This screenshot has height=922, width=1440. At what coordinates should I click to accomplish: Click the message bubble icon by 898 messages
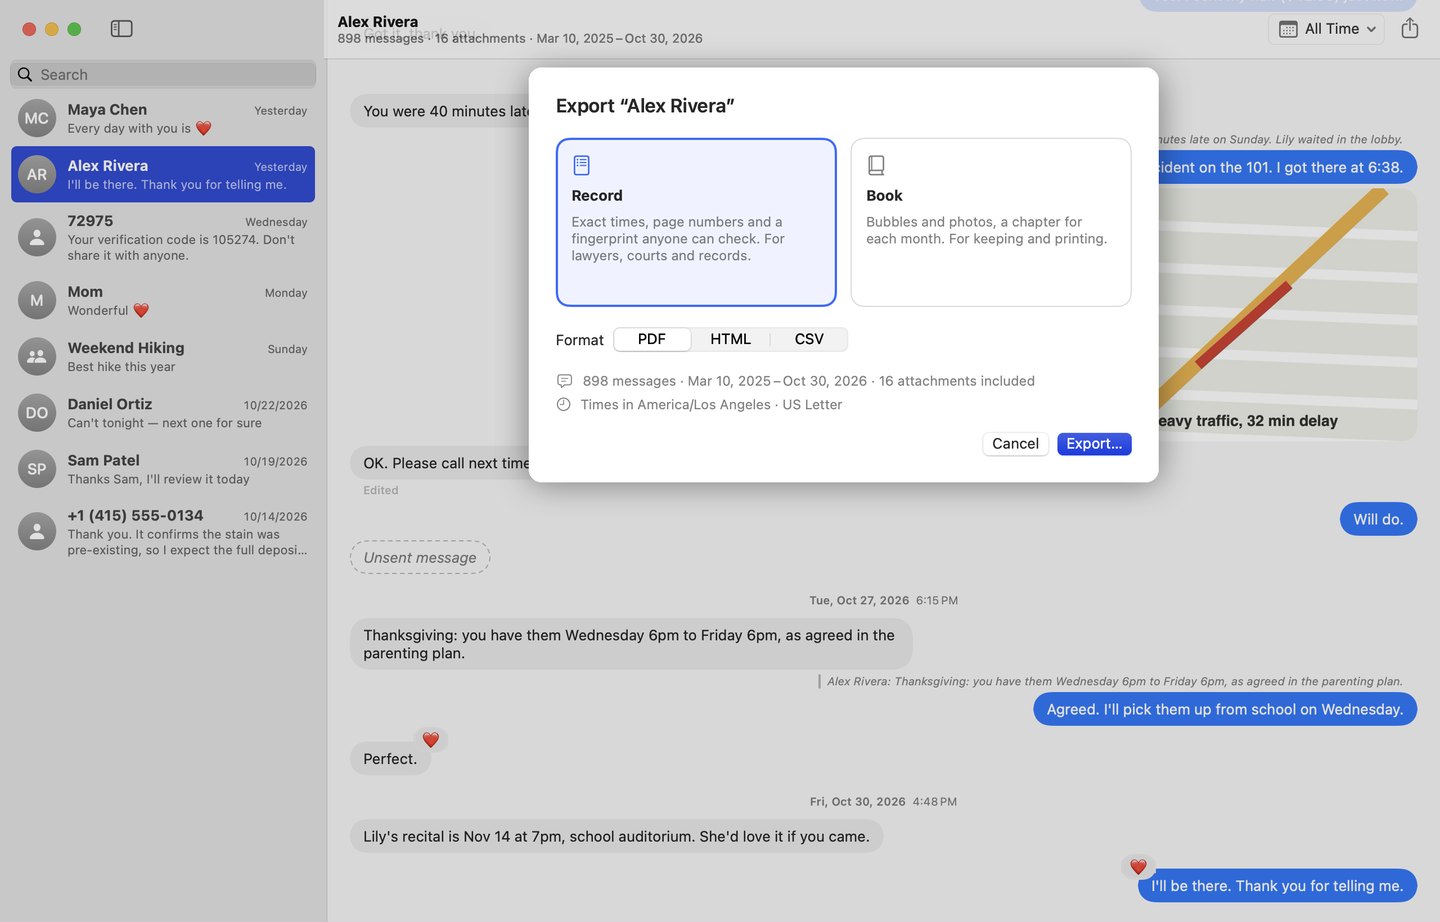point(564,381)
